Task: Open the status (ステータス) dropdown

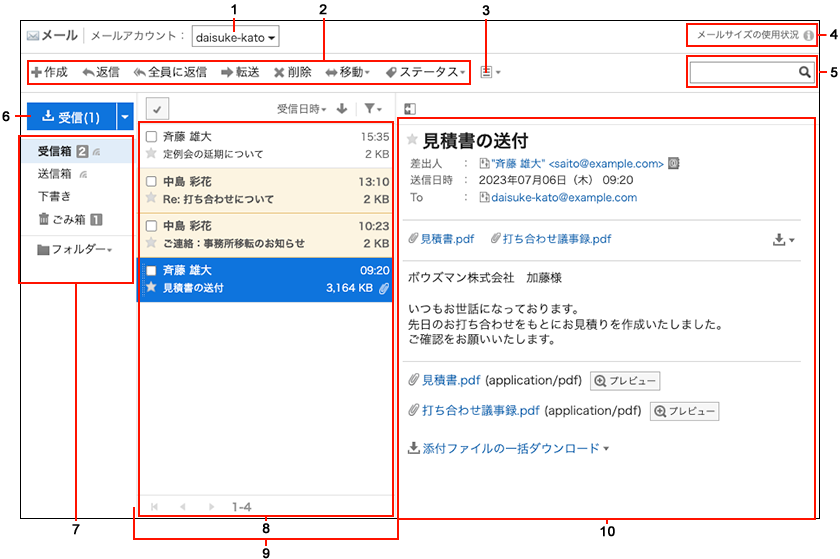Action: [x=425, y=72]
